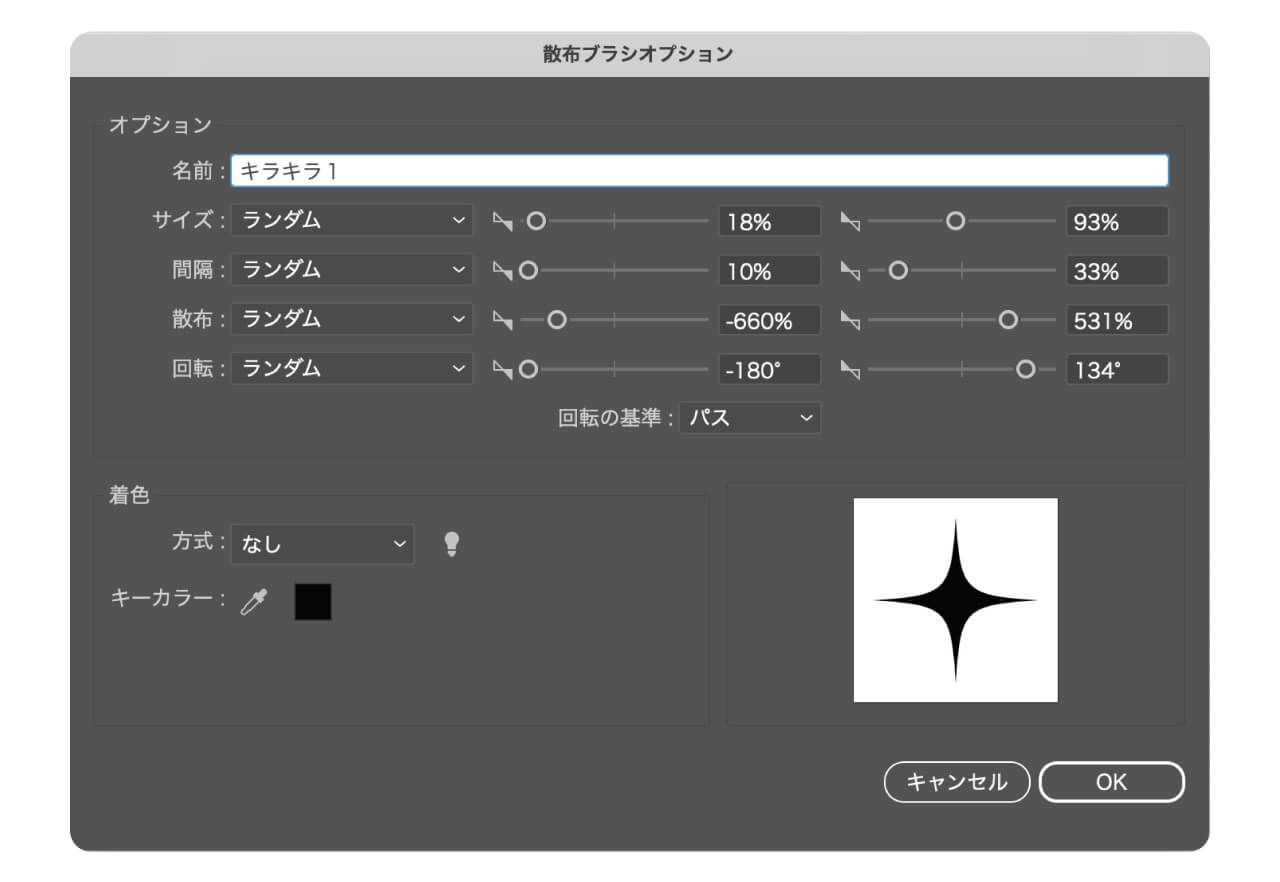Click the rotation field showing 134°

[1117, 370]
